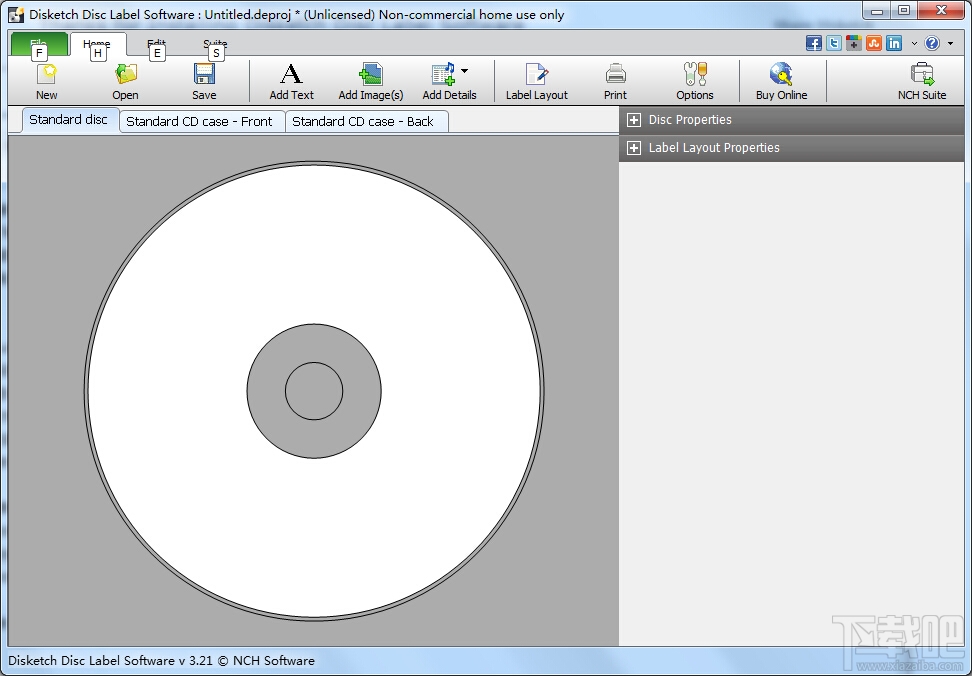Select the Standard CD case - Front tab
972x676 pixels.
200,121
